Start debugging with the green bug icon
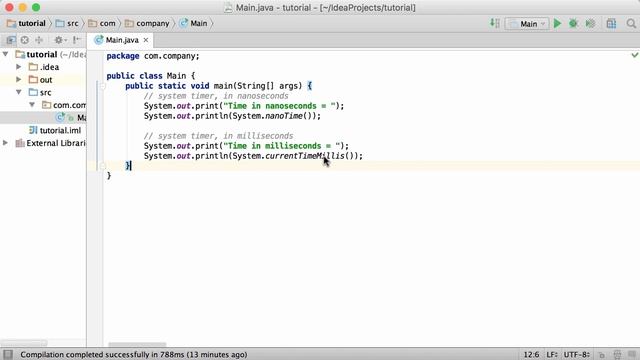The width and height of the screenshot is (640, 360). (573, 24)
